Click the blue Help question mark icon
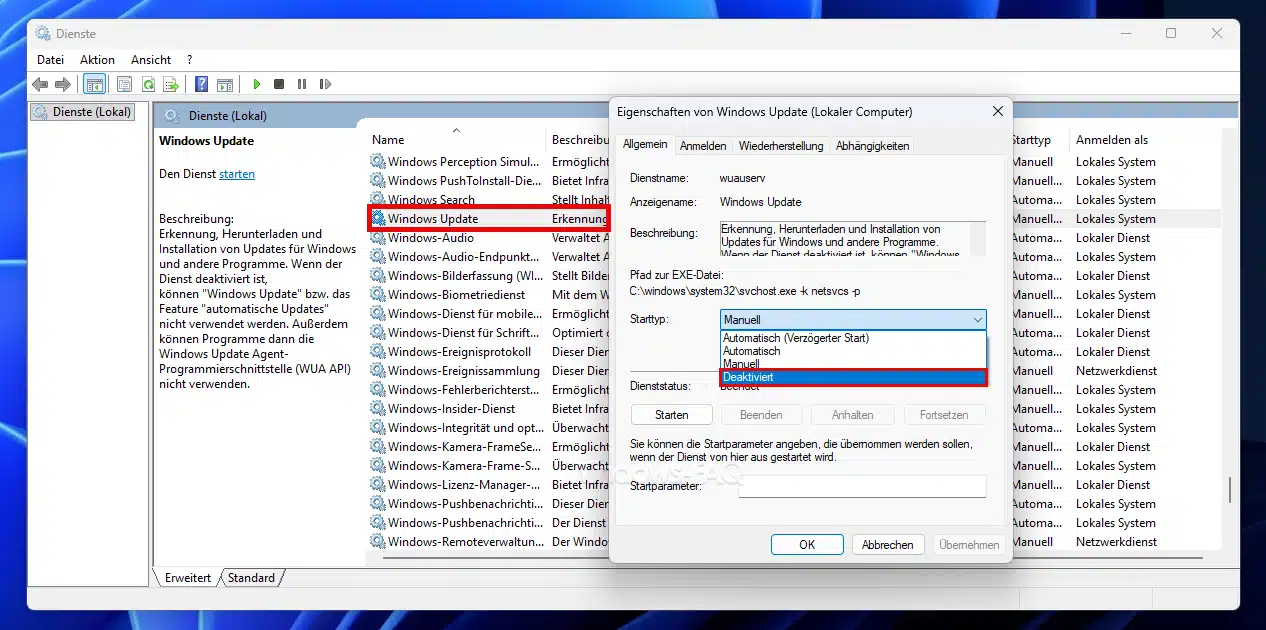This screenshot has height=630, width=1266. point(202,85)
